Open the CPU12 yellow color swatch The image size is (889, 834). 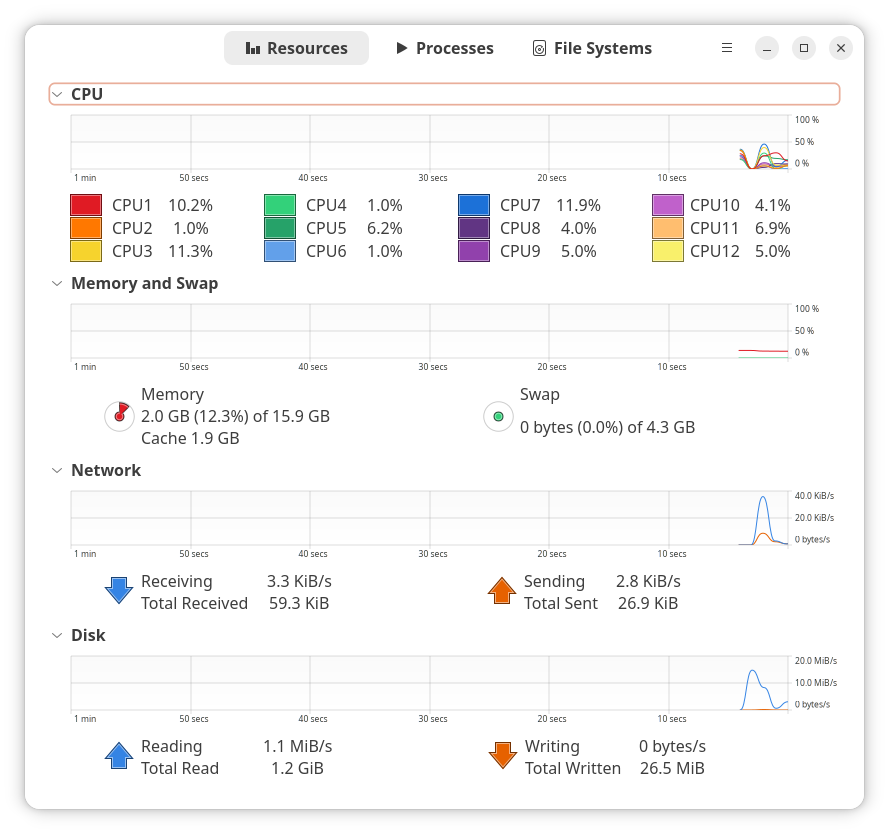668,251
